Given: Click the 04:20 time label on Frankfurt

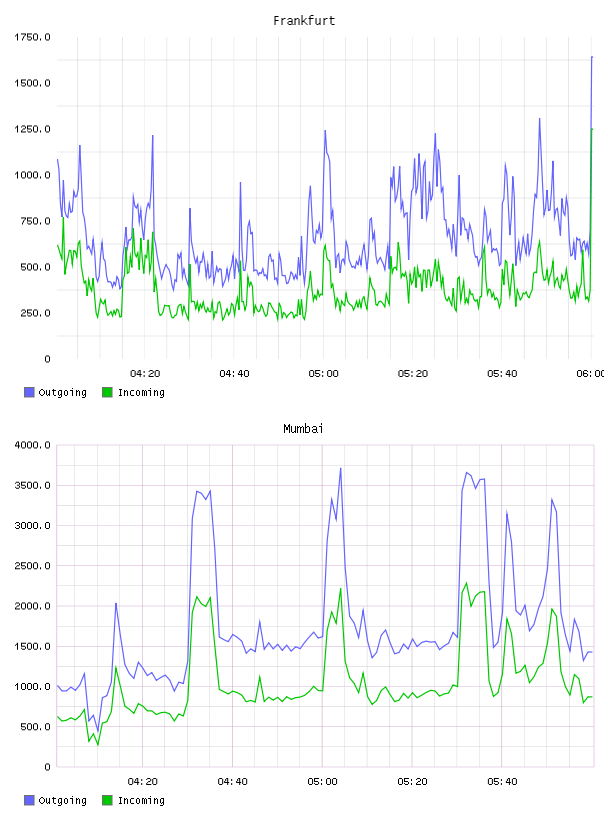Looking at the screenshot, I should coord(145,374).
